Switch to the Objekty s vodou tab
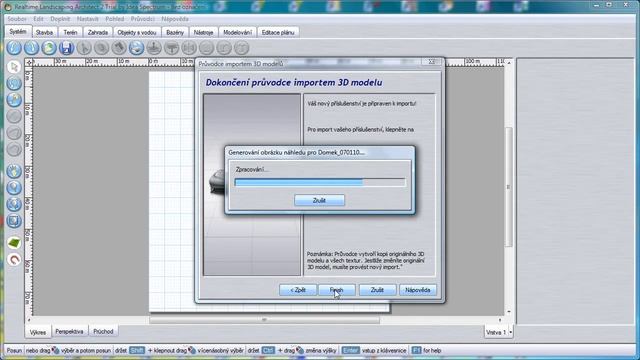This screenshot has height=360, width=640. [137, 32]
